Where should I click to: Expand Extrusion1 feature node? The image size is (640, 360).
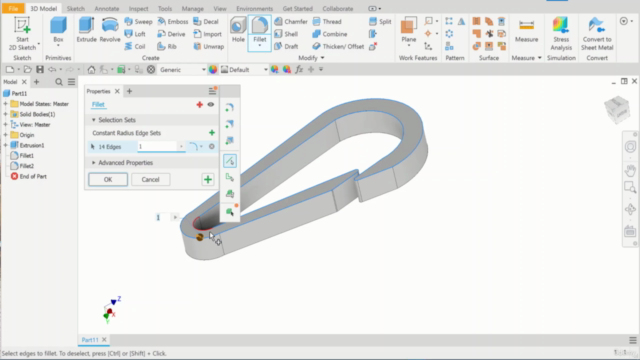point(5,145)
